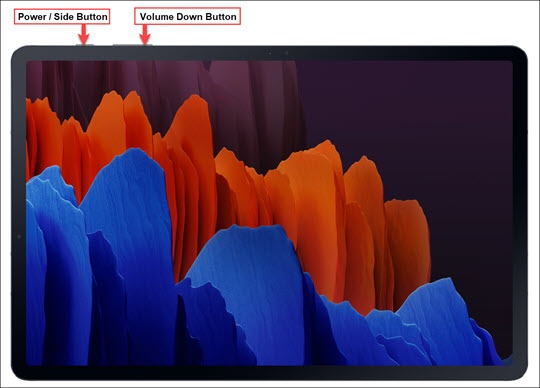The image size is (540, 388).
Task: Tap the physical power key on tablet edge
Action: pos(85,44)
